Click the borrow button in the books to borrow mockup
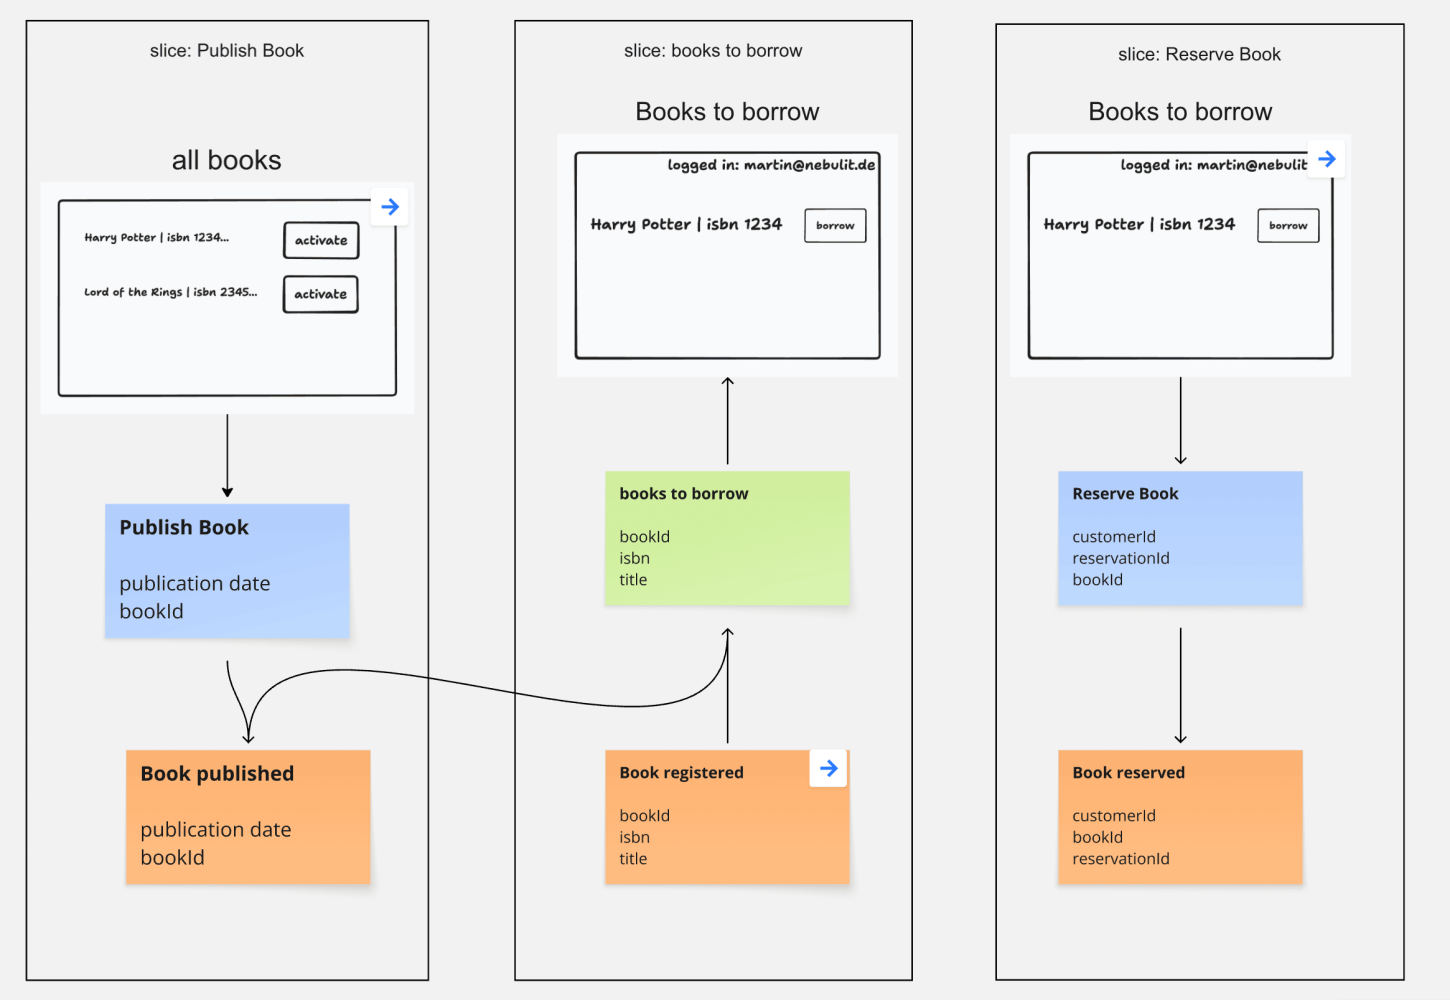The width and height of the screenshot is (1450, 1000). click(835, 225)
